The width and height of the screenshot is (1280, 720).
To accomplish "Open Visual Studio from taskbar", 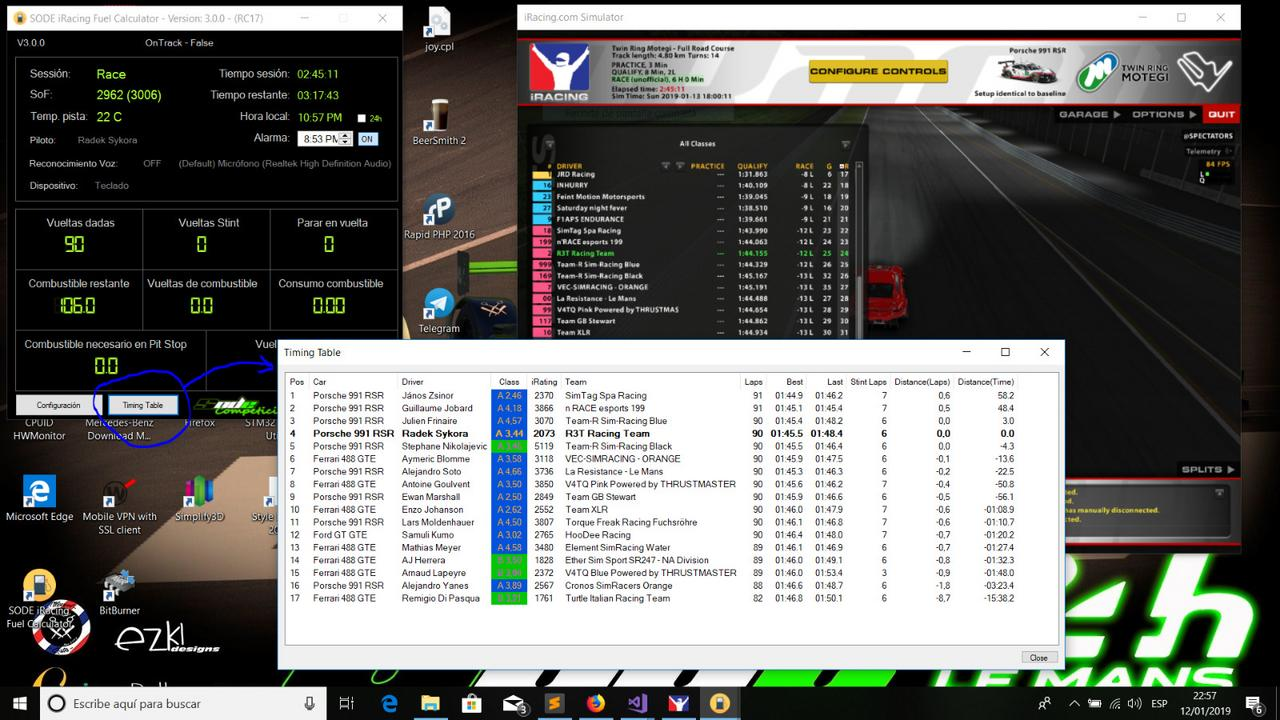I will pos(637,703).
